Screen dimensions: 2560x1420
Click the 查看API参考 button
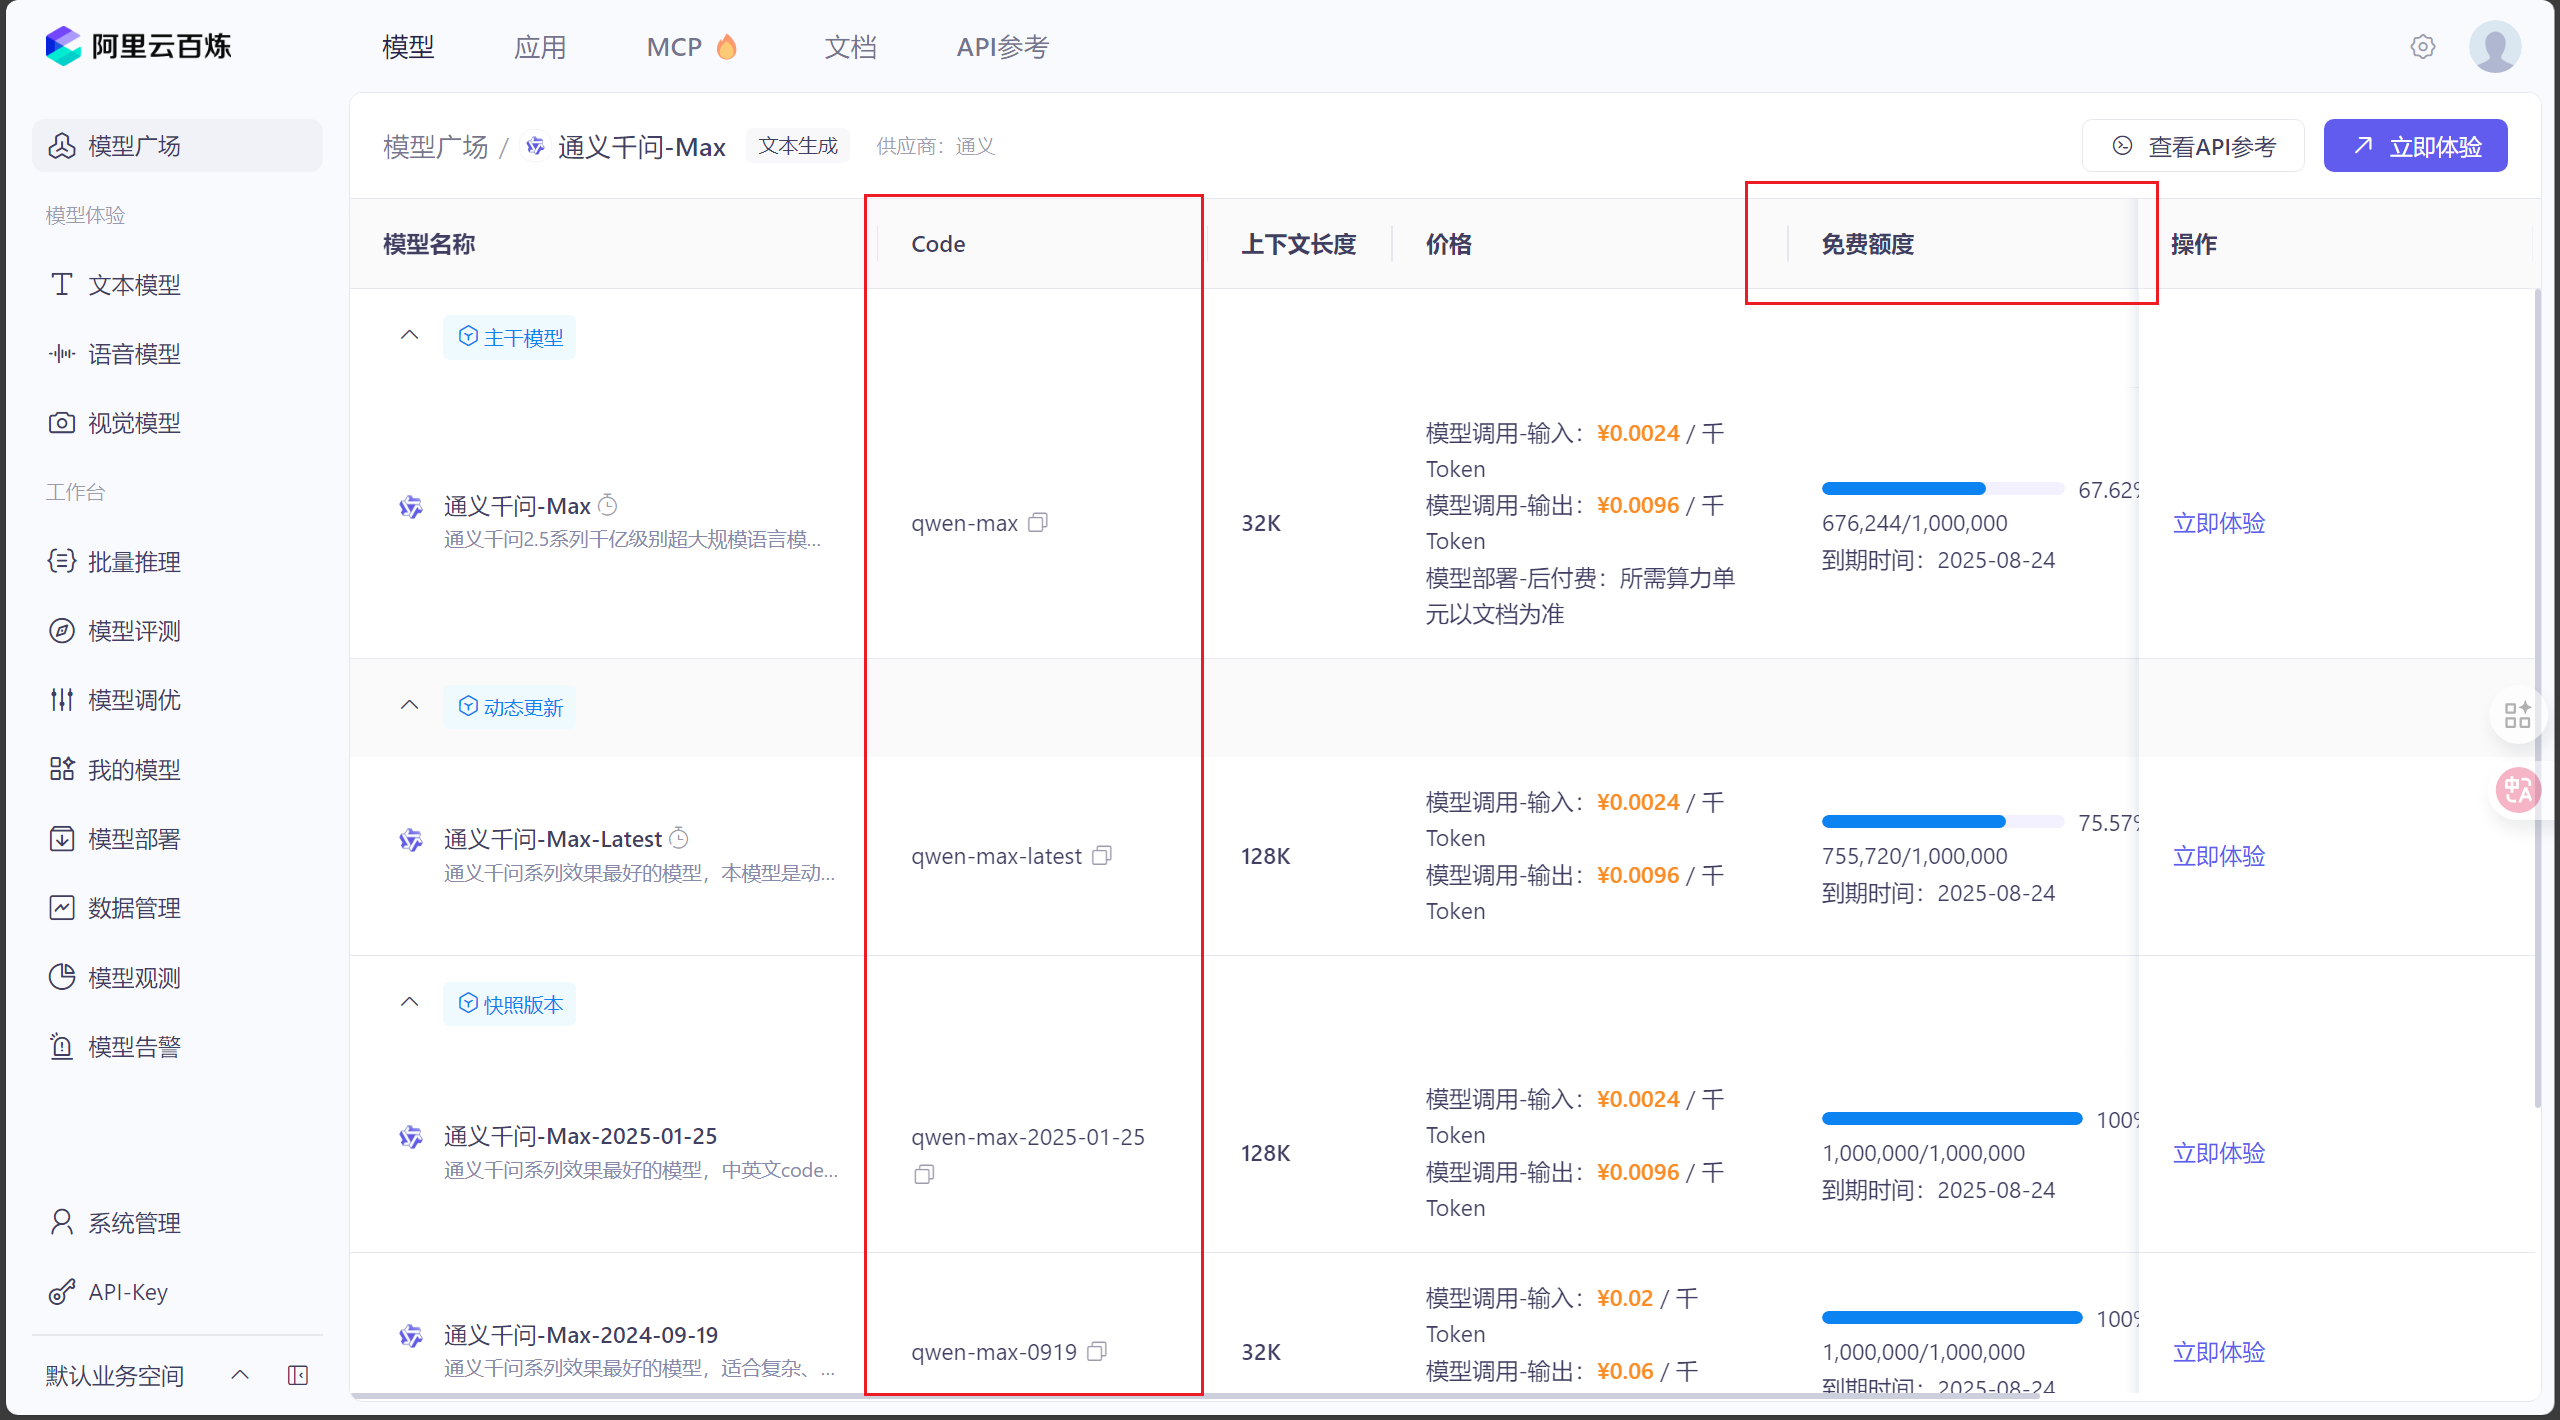(x=2193, y=146)
